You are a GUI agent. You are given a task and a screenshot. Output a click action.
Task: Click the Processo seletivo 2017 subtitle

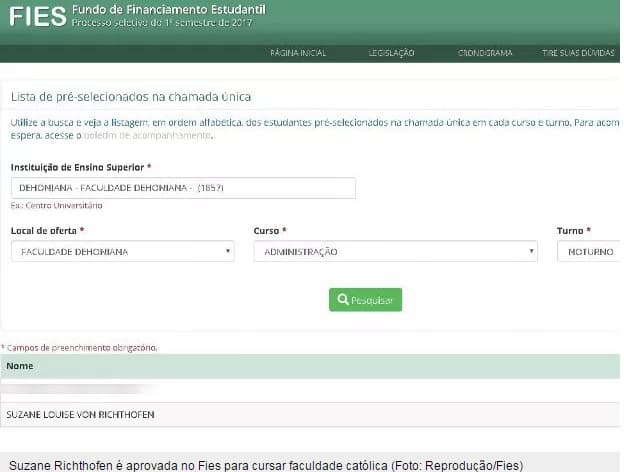162,23
